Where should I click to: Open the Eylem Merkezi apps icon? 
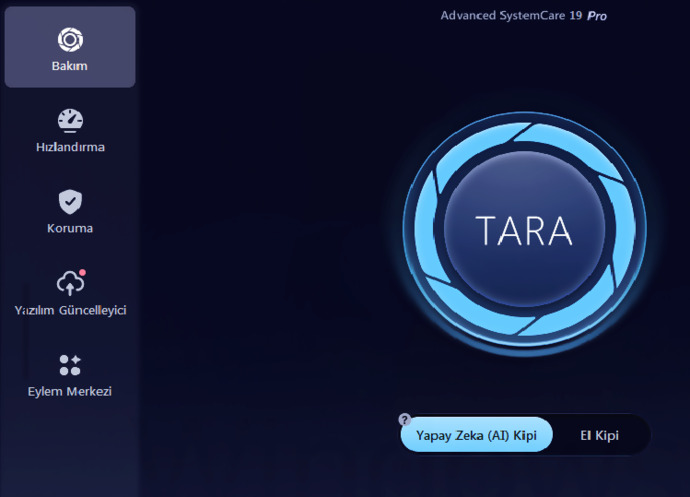coord(70,365)
